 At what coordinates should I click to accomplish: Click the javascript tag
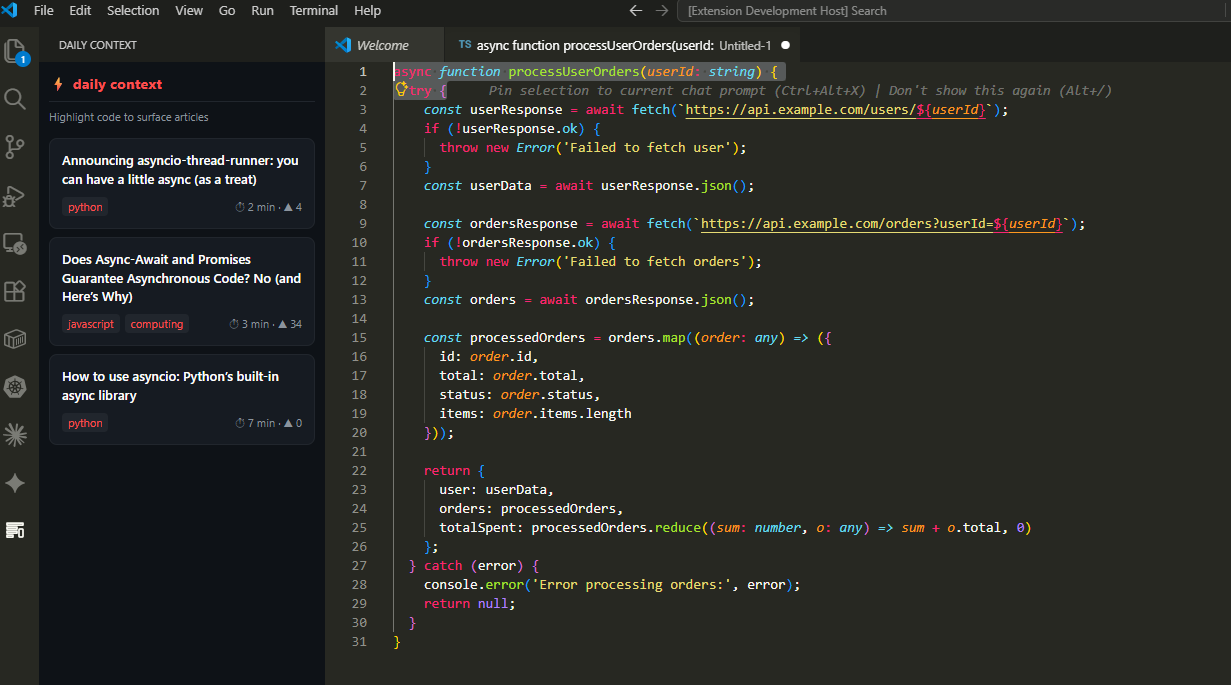(x=91, y=324)
